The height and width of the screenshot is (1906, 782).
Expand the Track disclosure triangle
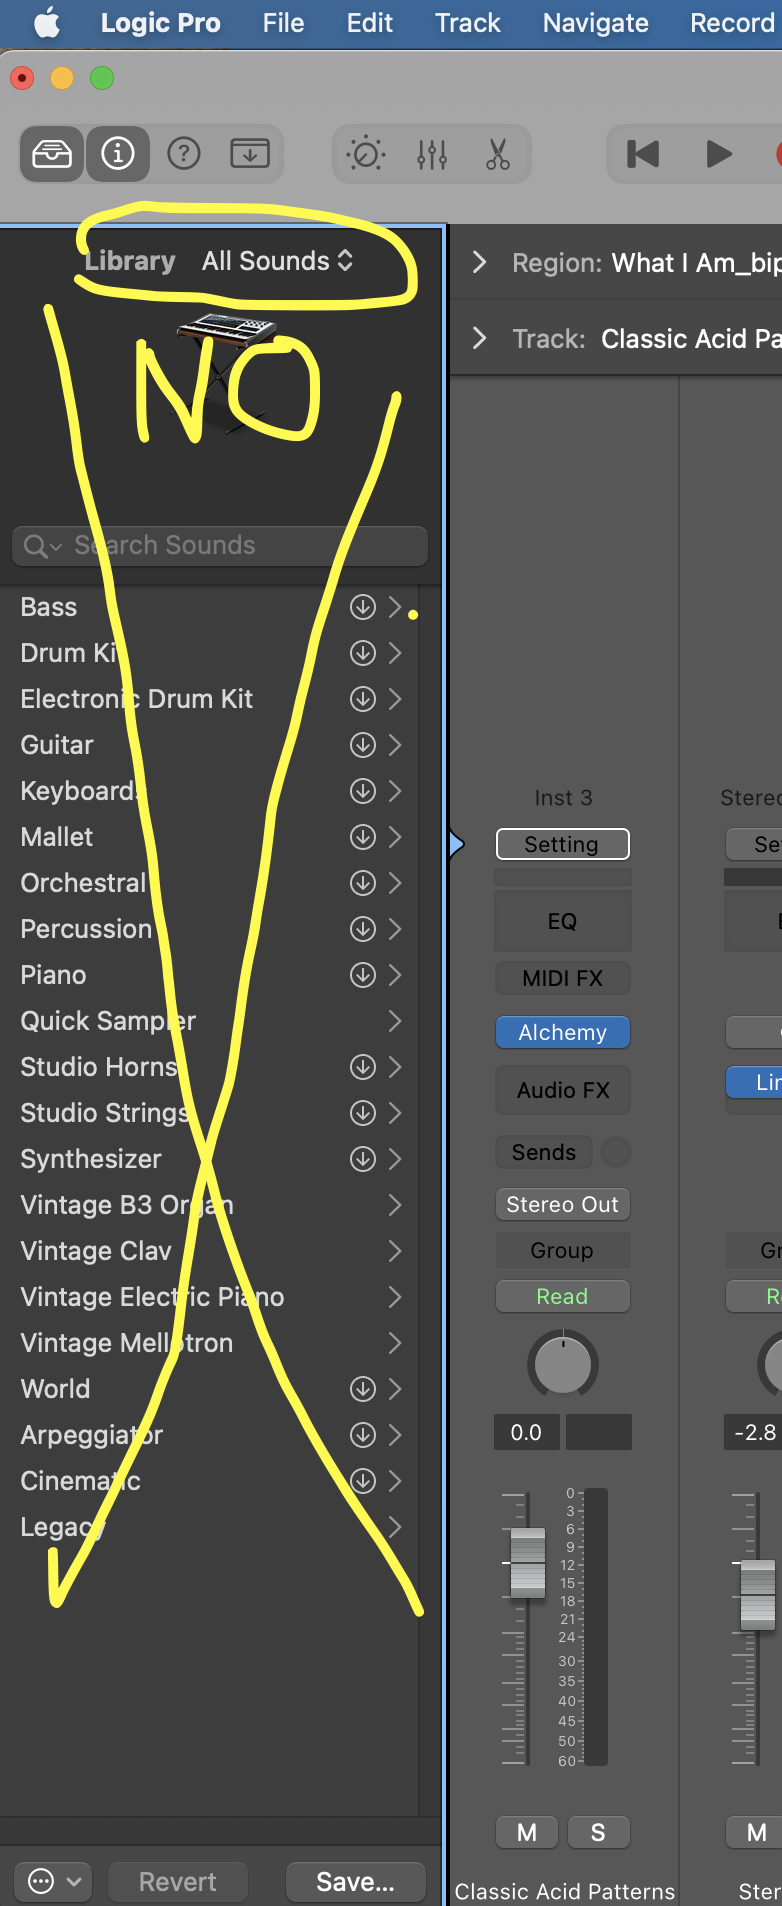480,339
